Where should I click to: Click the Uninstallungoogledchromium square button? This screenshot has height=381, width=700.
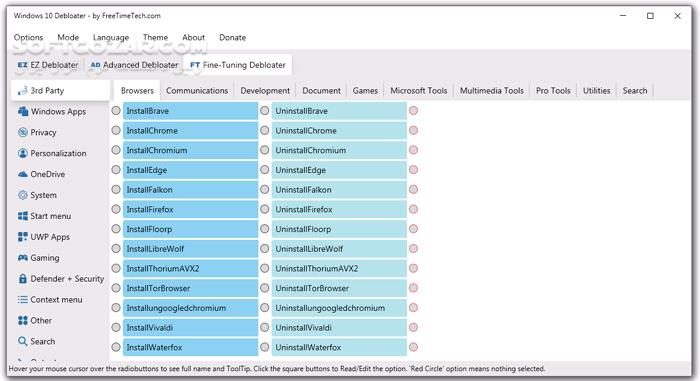point(339,308)
